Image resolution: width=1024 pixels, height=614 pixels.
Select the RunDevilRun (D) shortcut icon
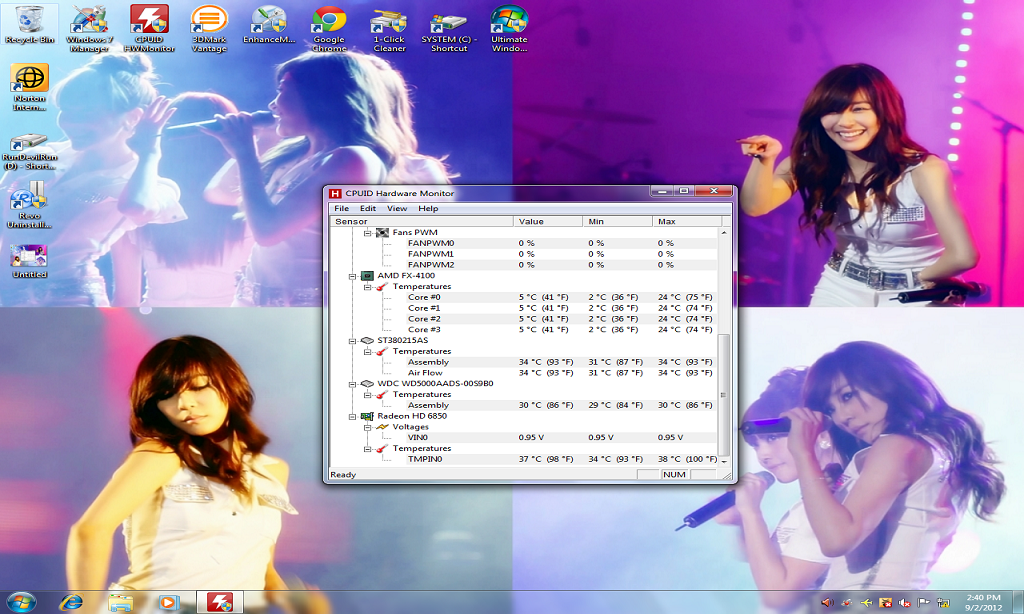coord(29,152)
